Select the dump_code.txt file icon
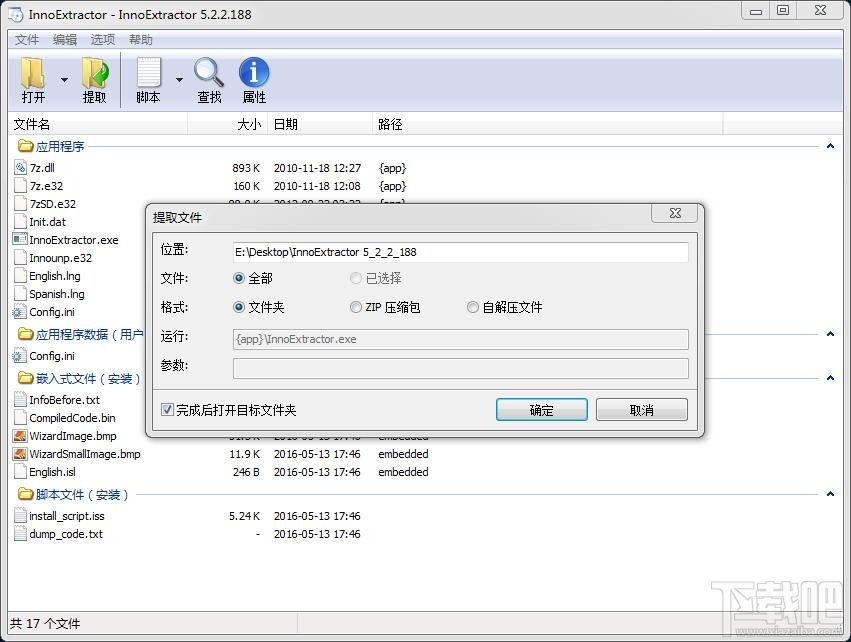 (20, 533)
